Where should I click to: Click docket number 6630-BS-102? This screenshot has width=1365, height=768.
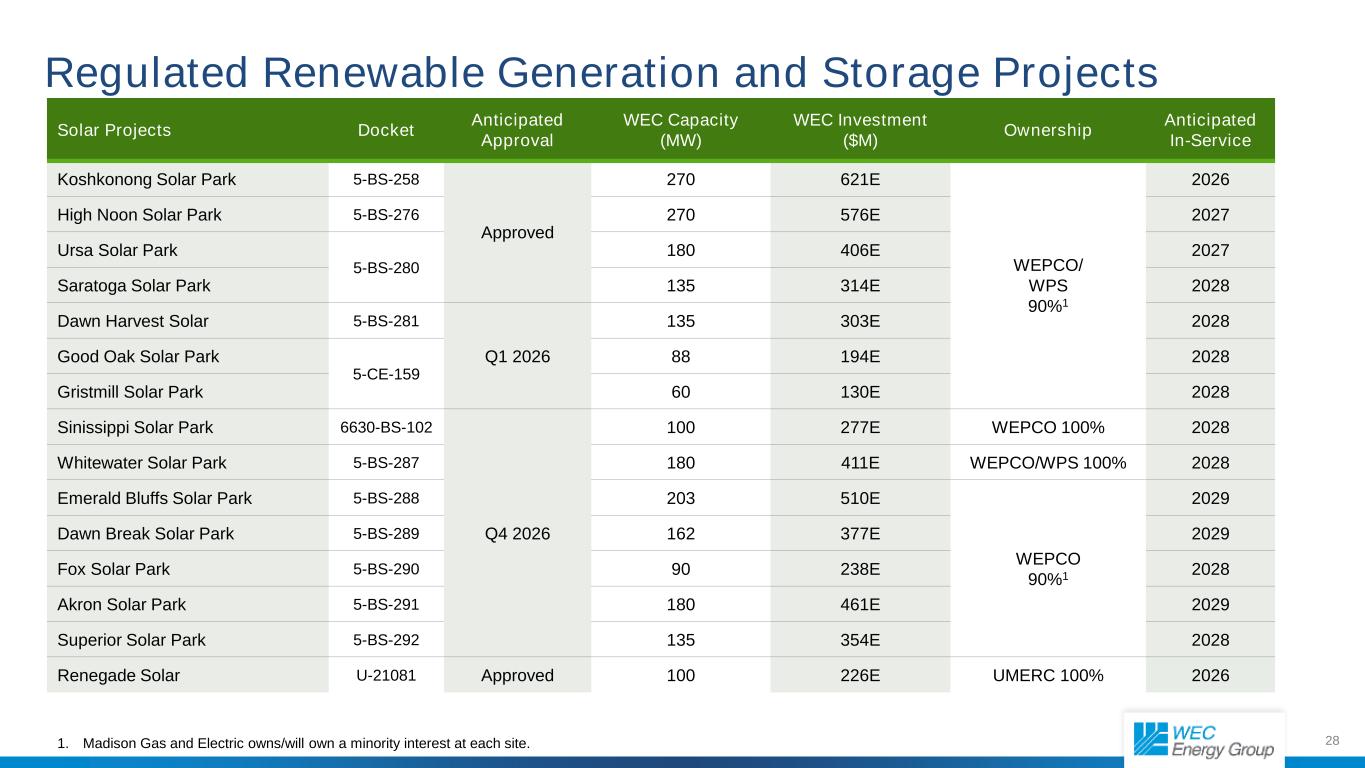[x=386, y=427]
